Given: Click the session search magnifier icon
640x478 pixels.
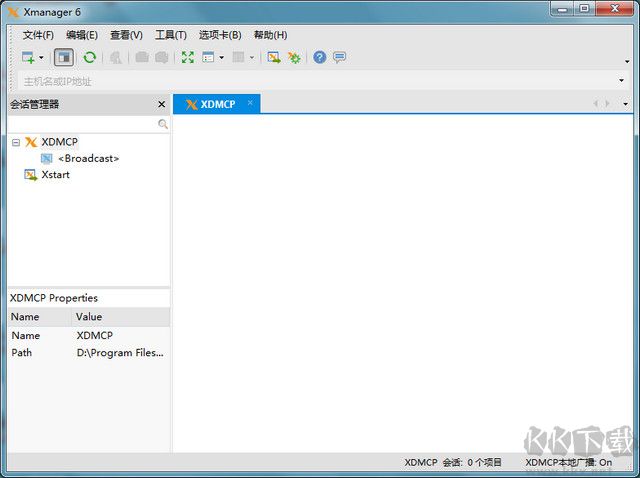Looking at the screenshot, I should tap(163, 124).
